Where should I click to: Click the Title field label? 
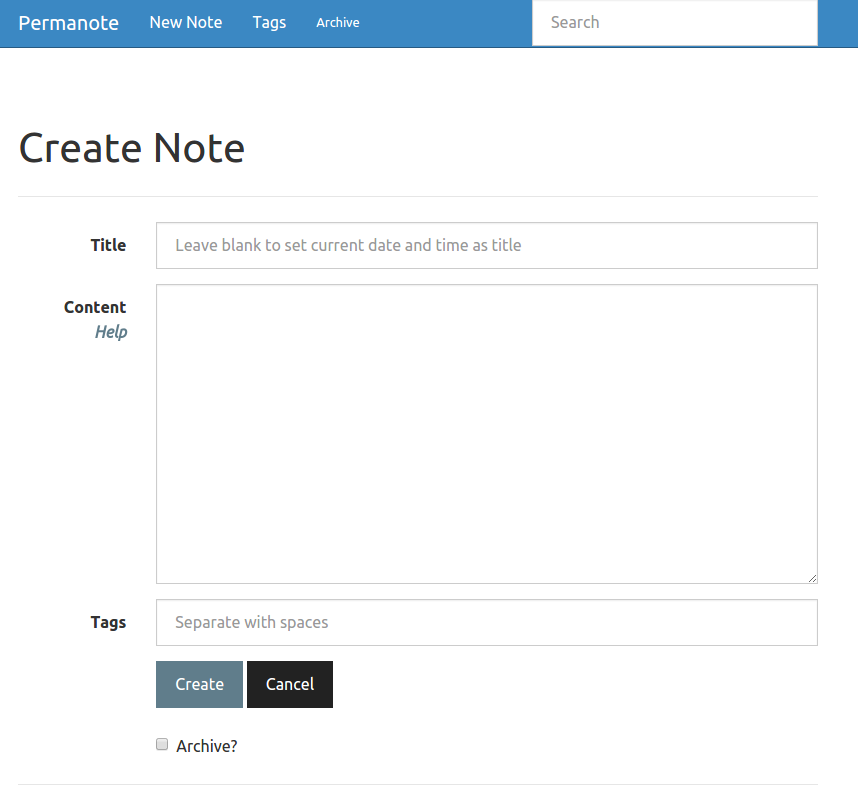pyautogui.click(x=108, y=245)
